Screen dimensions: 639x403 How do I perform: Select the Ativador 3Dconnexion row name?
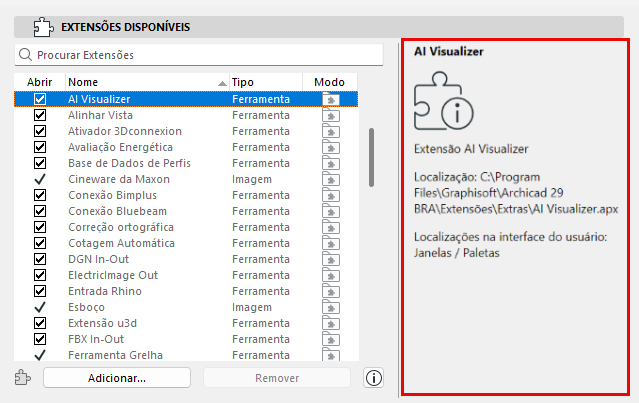tap(125, 131)
